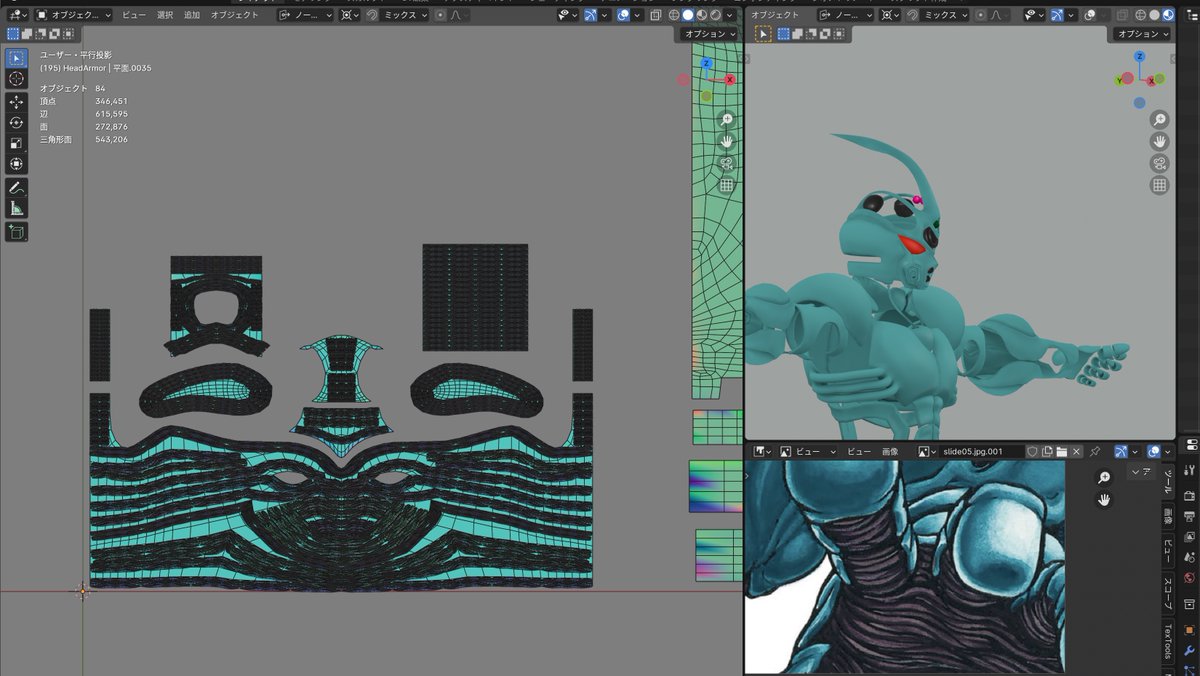
Task: Click pan hand icon in image editor
Action: [x=1104, y=500]
